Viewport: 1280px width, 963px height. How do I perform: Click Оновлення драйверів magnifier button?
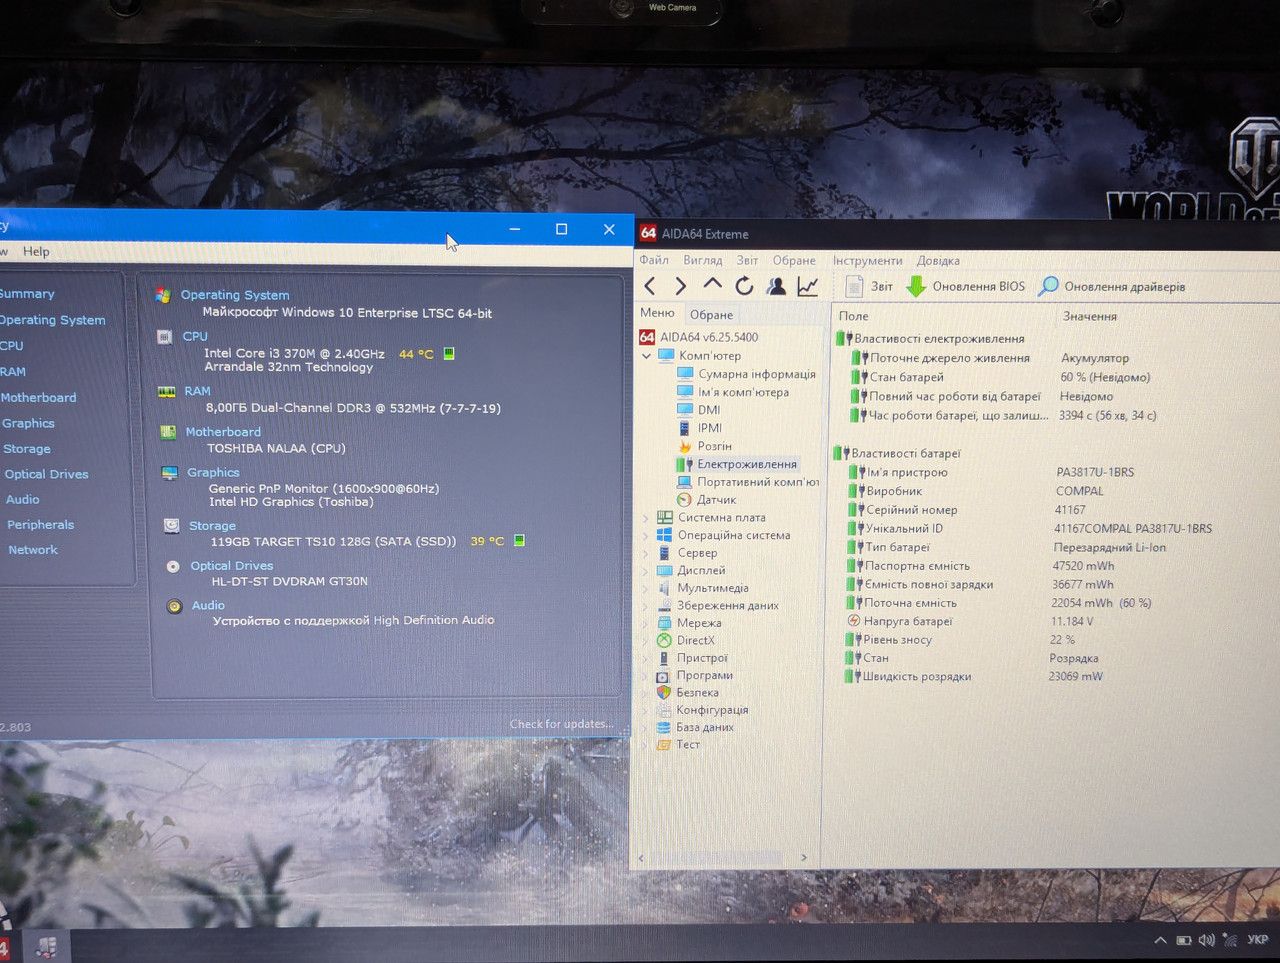pos(1111,287)
